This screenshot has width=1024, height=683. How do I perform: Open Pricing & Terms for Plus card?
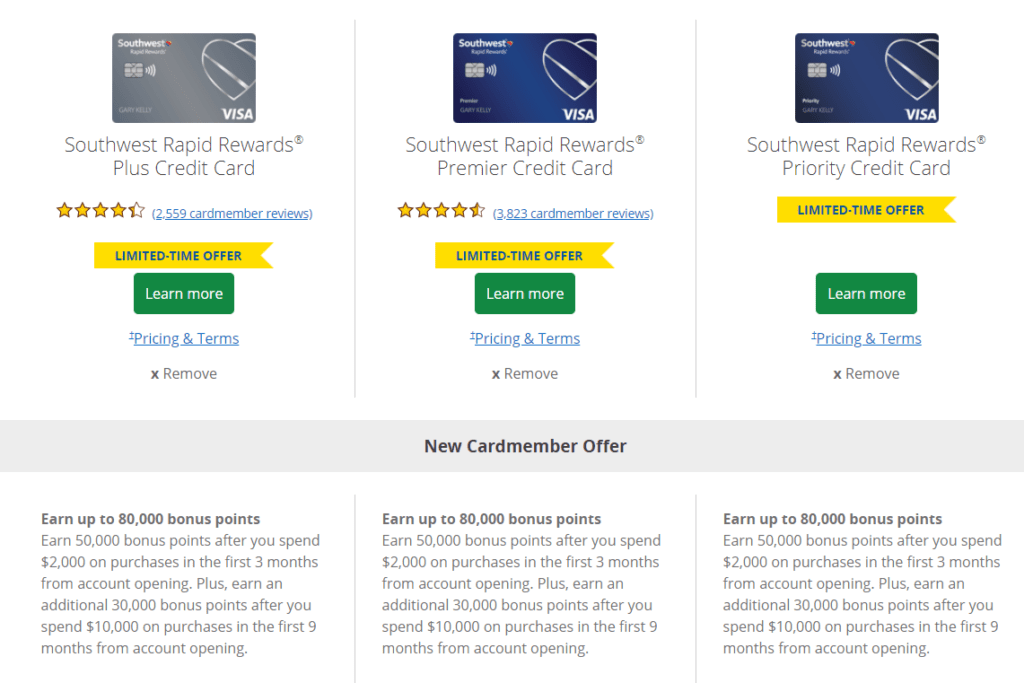pyautogui.click(x=185, y=338)
